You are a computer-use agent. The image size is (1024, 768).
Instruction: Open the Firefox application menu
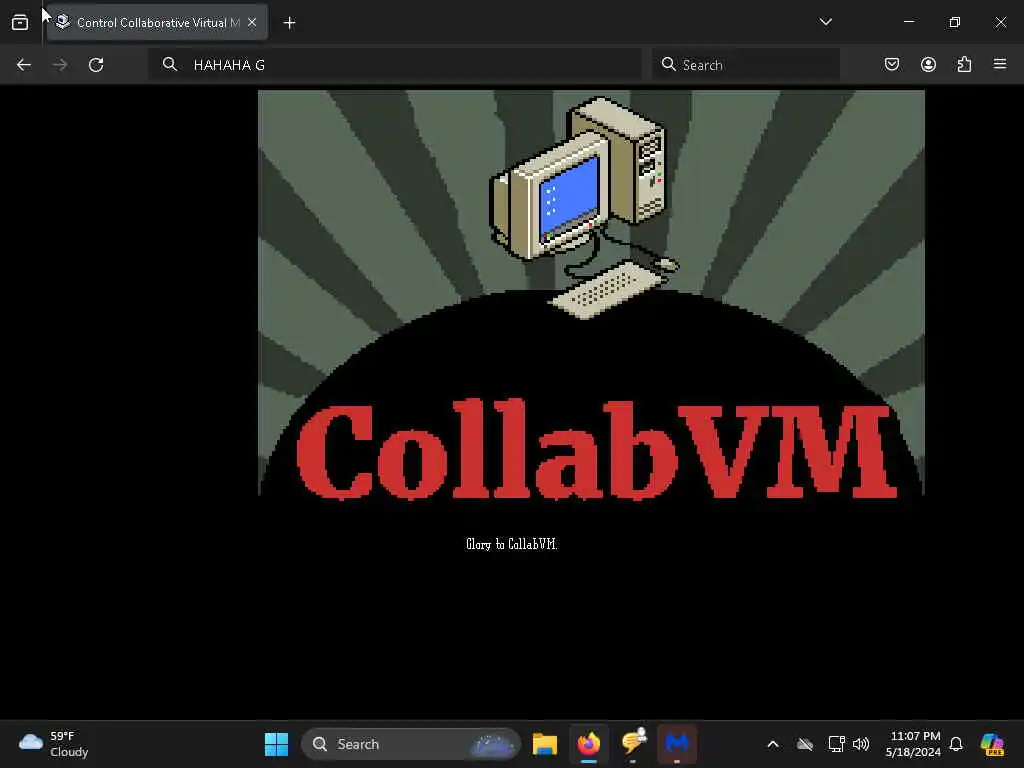tap(1000, 64)
